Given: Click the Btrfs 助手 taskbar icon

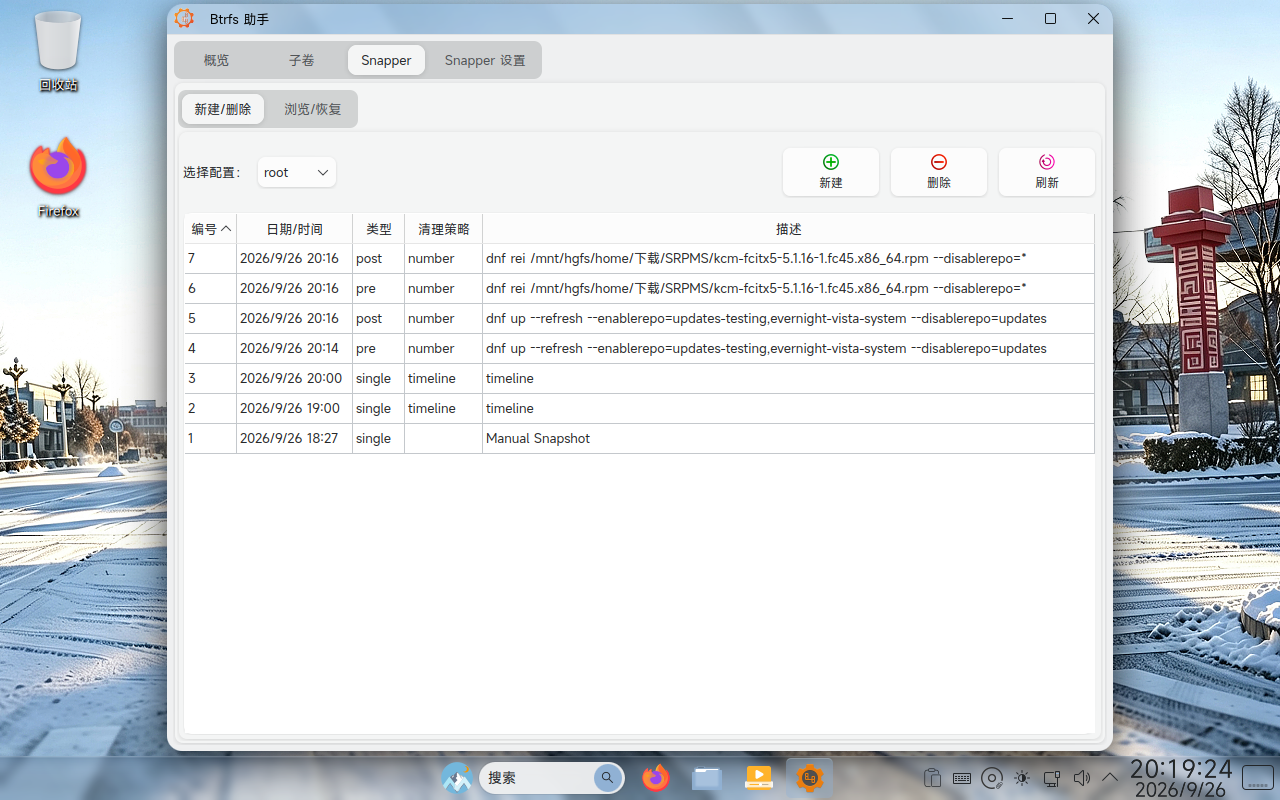Looking at the screenshot, I should click(810, 777).
